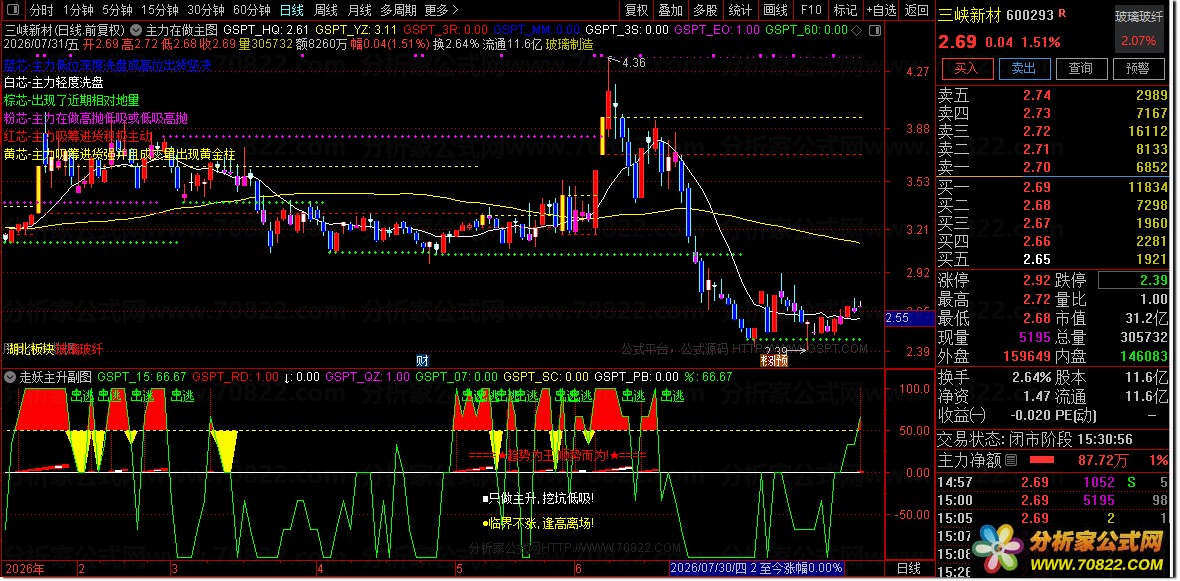Open the 走妖主升副图 indicator dropdown arrow
Screen dimensions: 1180x581
point(12,376)
